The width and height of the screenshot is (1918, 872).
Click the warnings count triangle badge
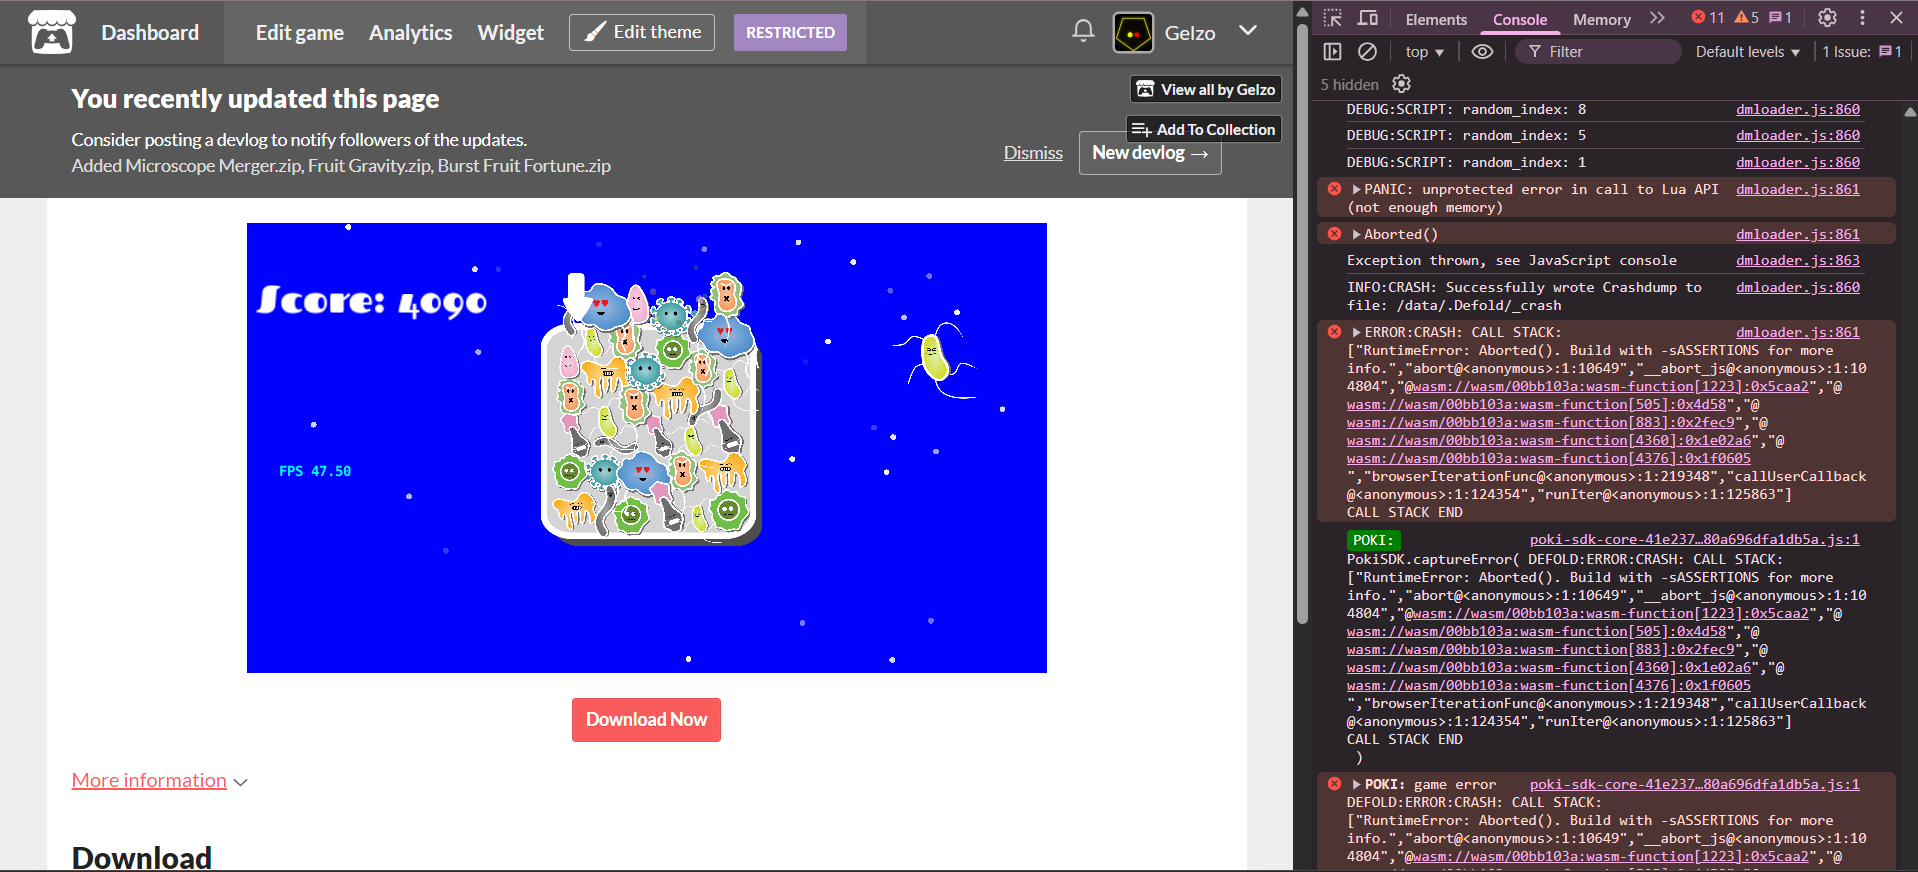(1747, 17)
